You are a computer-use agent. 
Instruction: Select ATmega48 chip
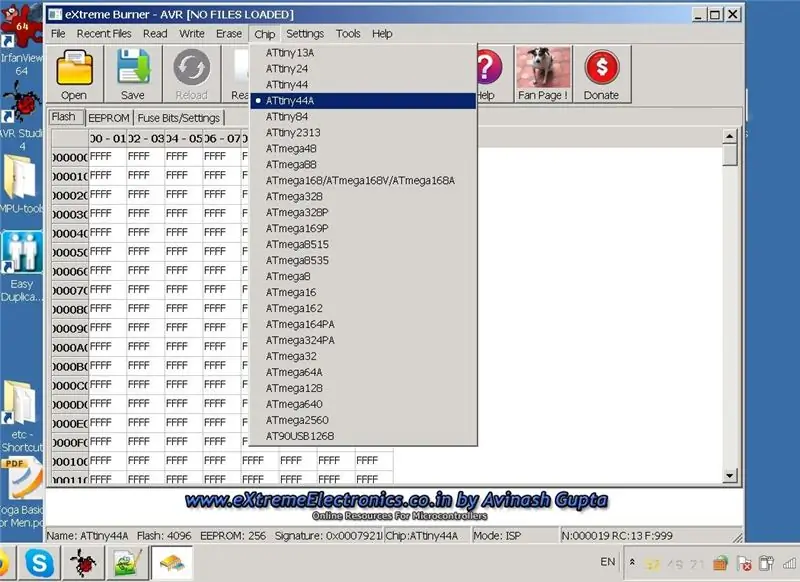(363, 149)
